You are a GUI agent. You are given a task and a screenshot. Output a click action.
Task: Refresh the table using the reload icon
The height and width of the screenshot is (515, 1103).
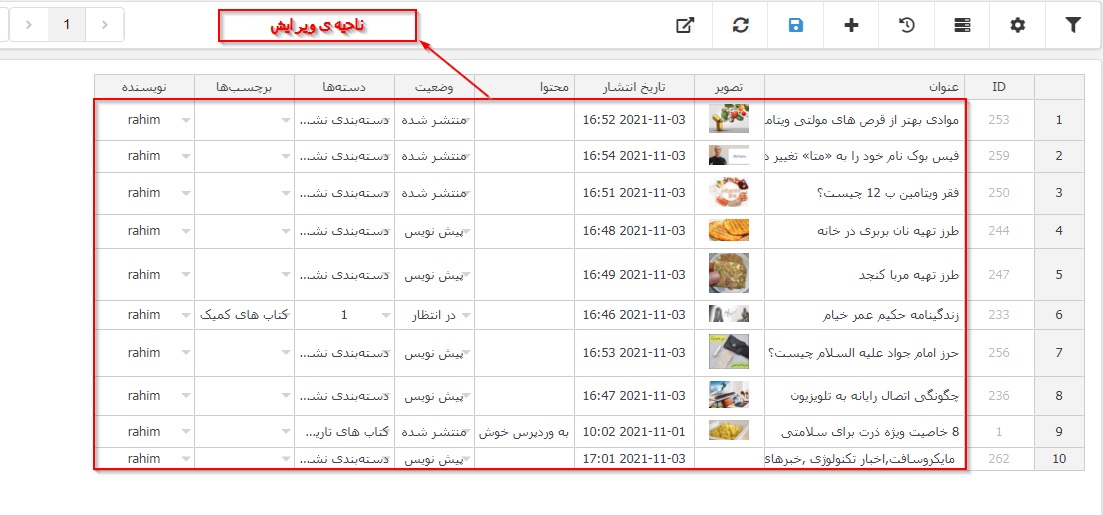tap(740, 25)
